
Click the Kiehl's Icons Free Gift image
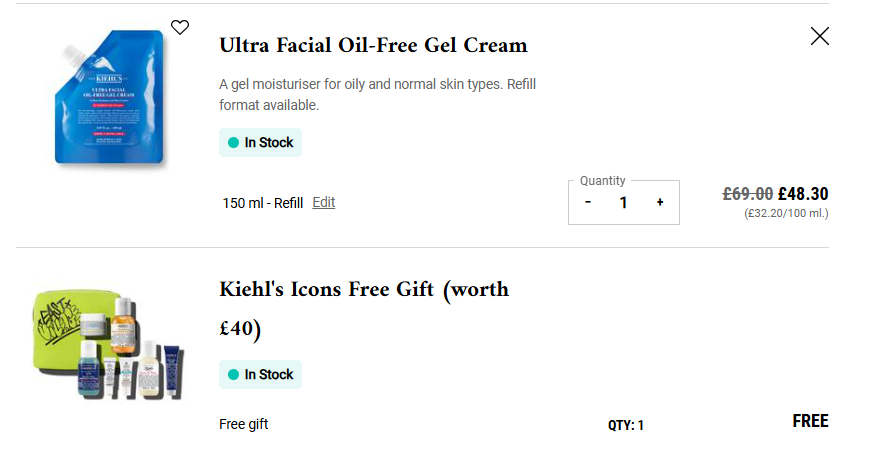pyautogui.click(x=105, y=341)
